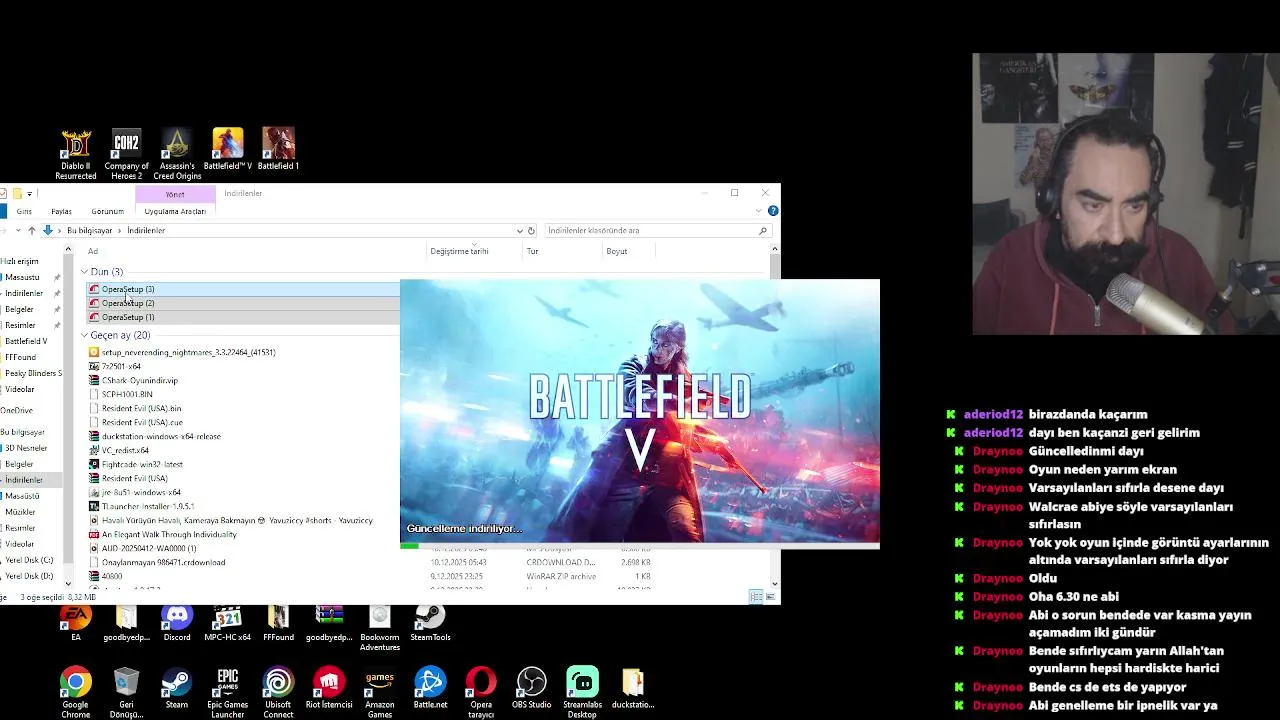The image size is (1280, 720).
Task: Click the refresh button beside address bar
Action: (531, 230)
